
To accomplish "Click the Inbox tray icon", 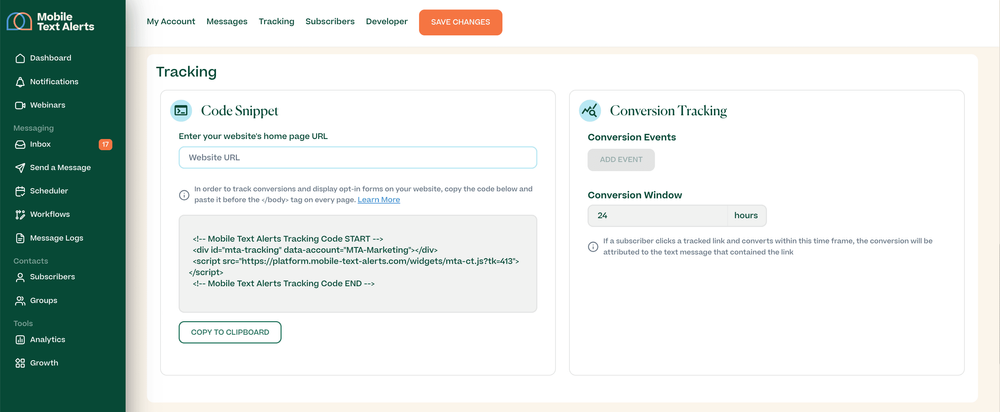I will (x=20, y=145).
